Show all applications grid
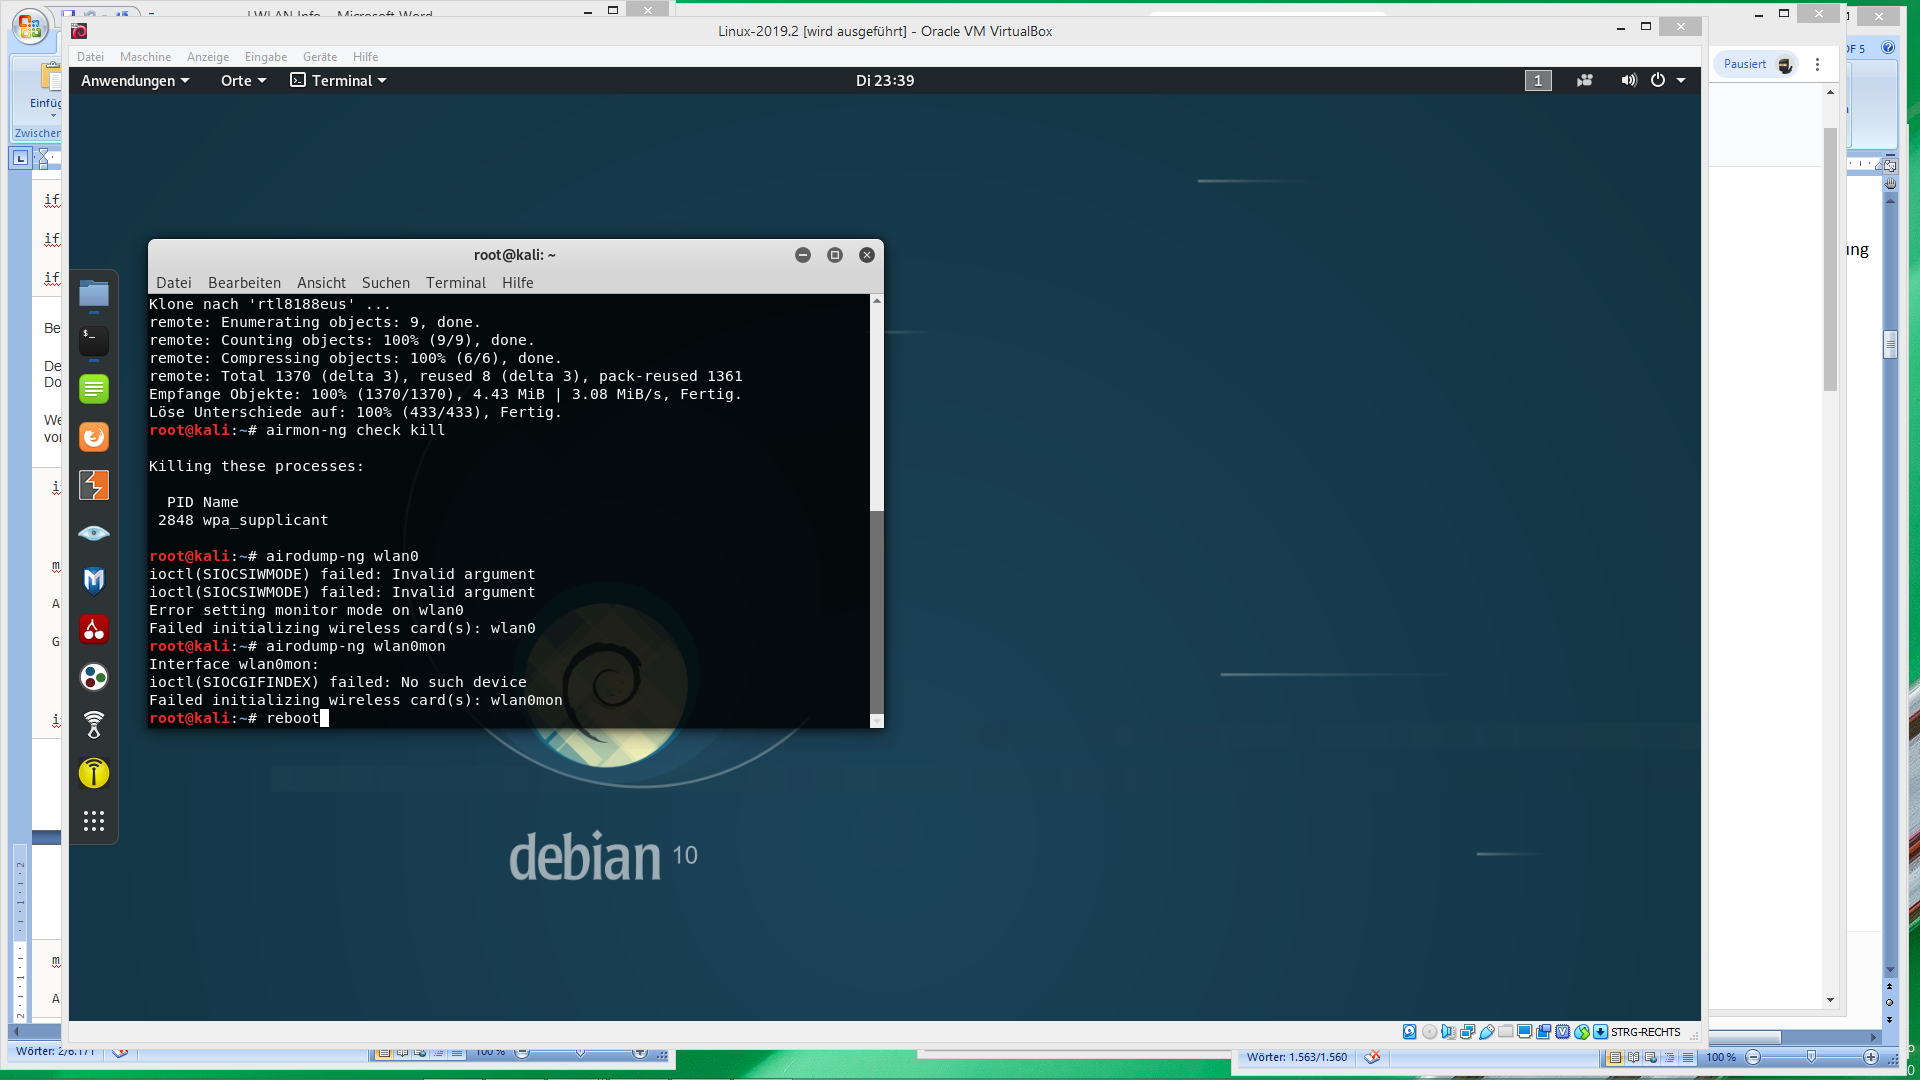Viewport: 1920px width, 1080px height. (x=94, y=821)
